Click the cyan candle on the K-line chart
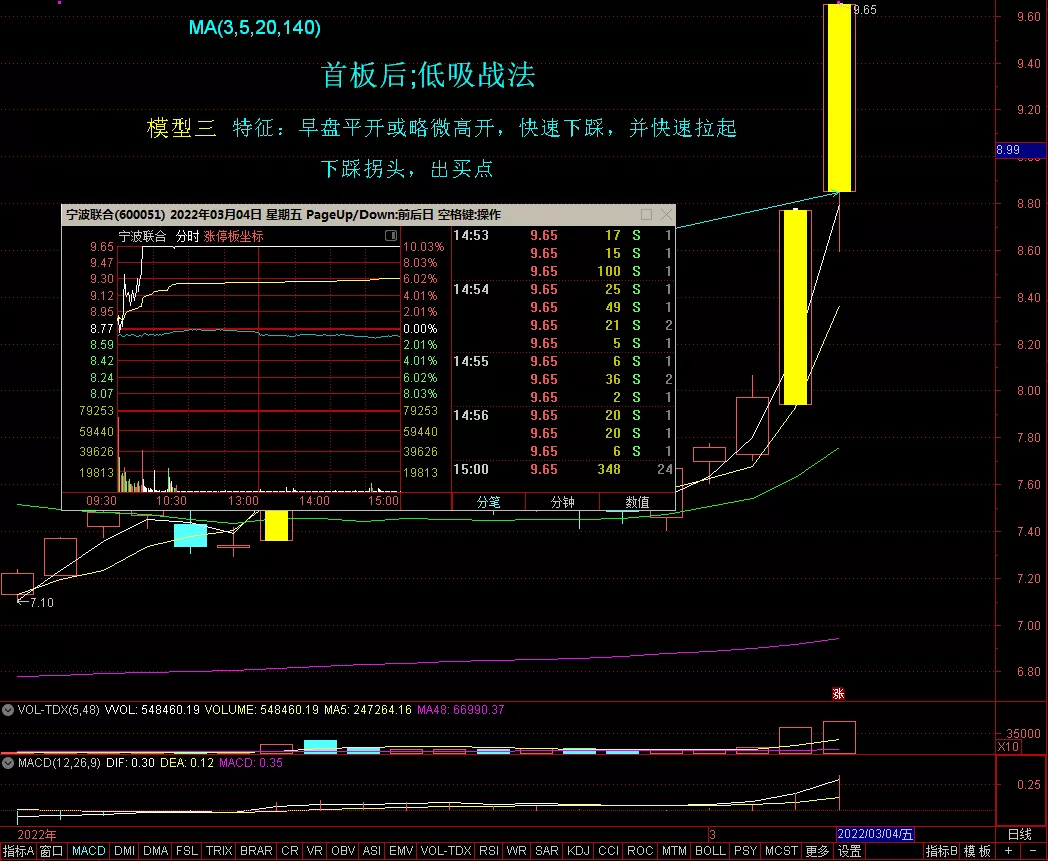Viewport: 1048px width, 861px height. click(190, 535)
